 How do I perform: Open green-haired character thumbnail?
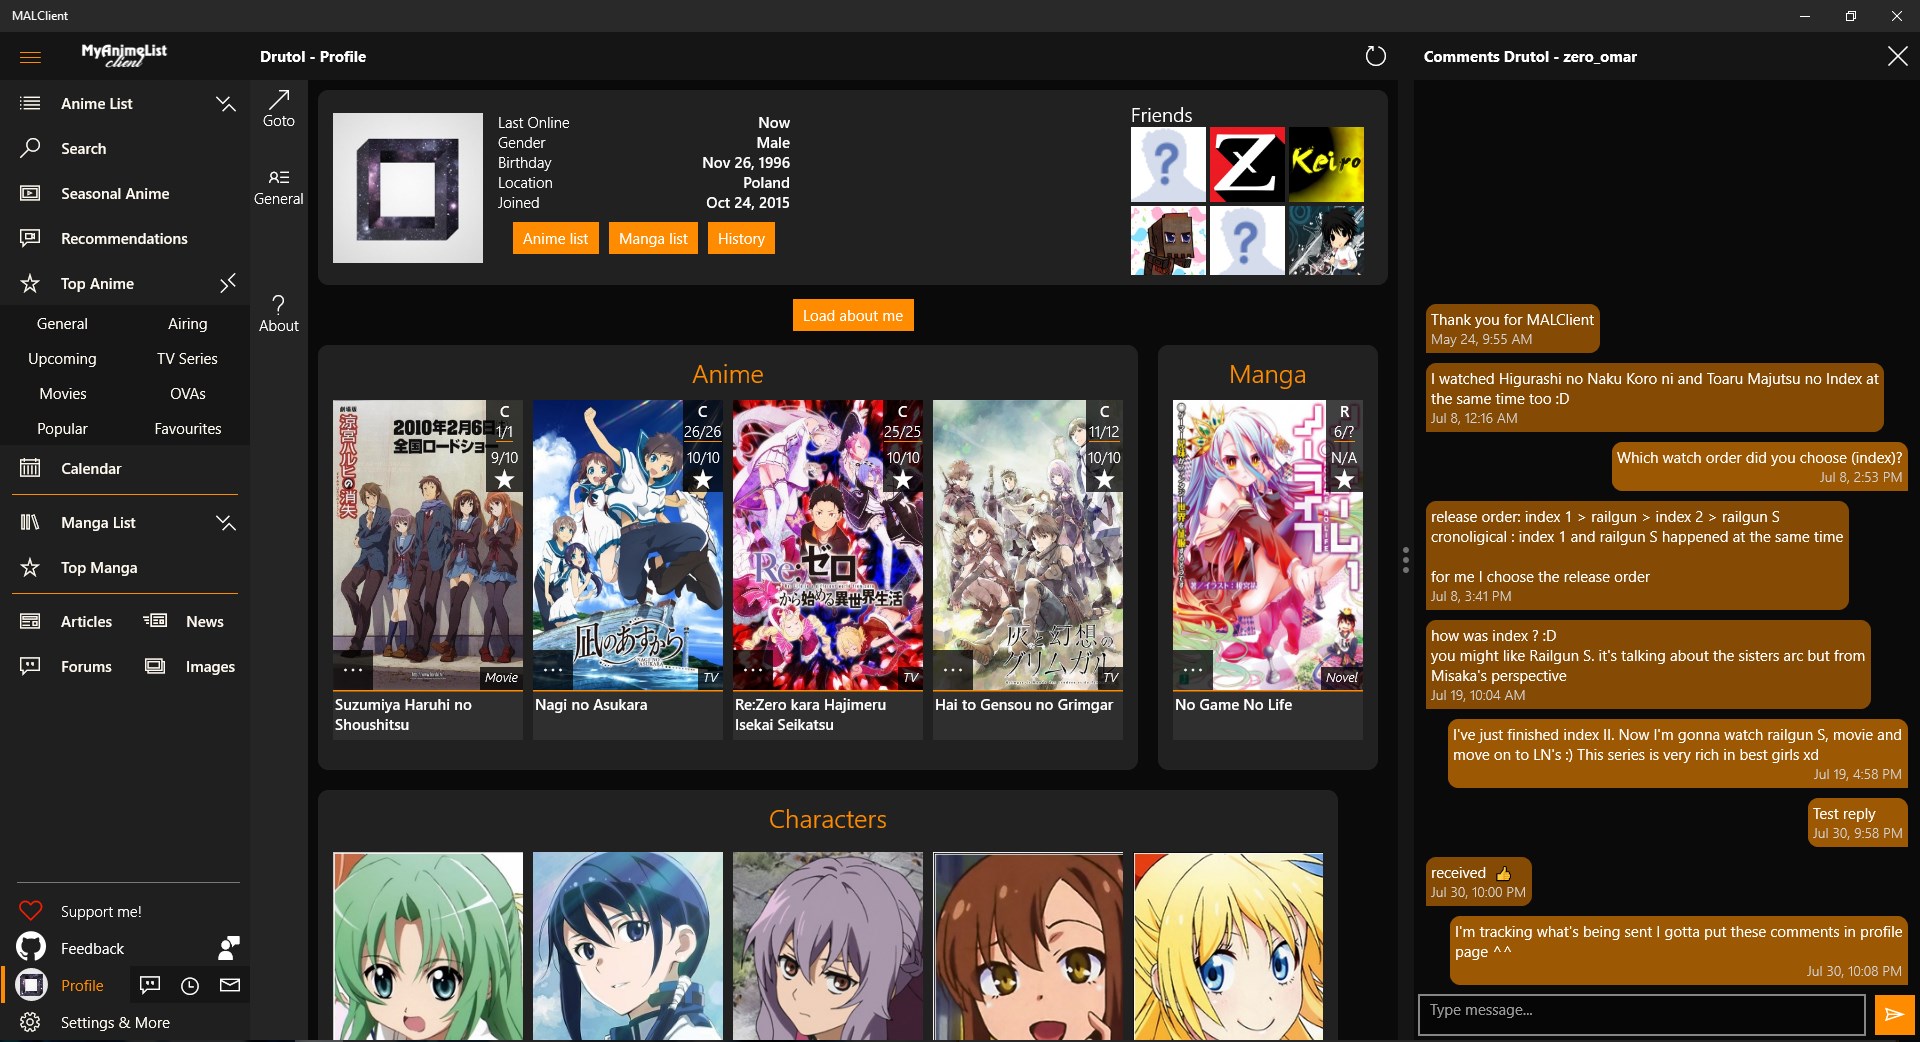[428, 946]
